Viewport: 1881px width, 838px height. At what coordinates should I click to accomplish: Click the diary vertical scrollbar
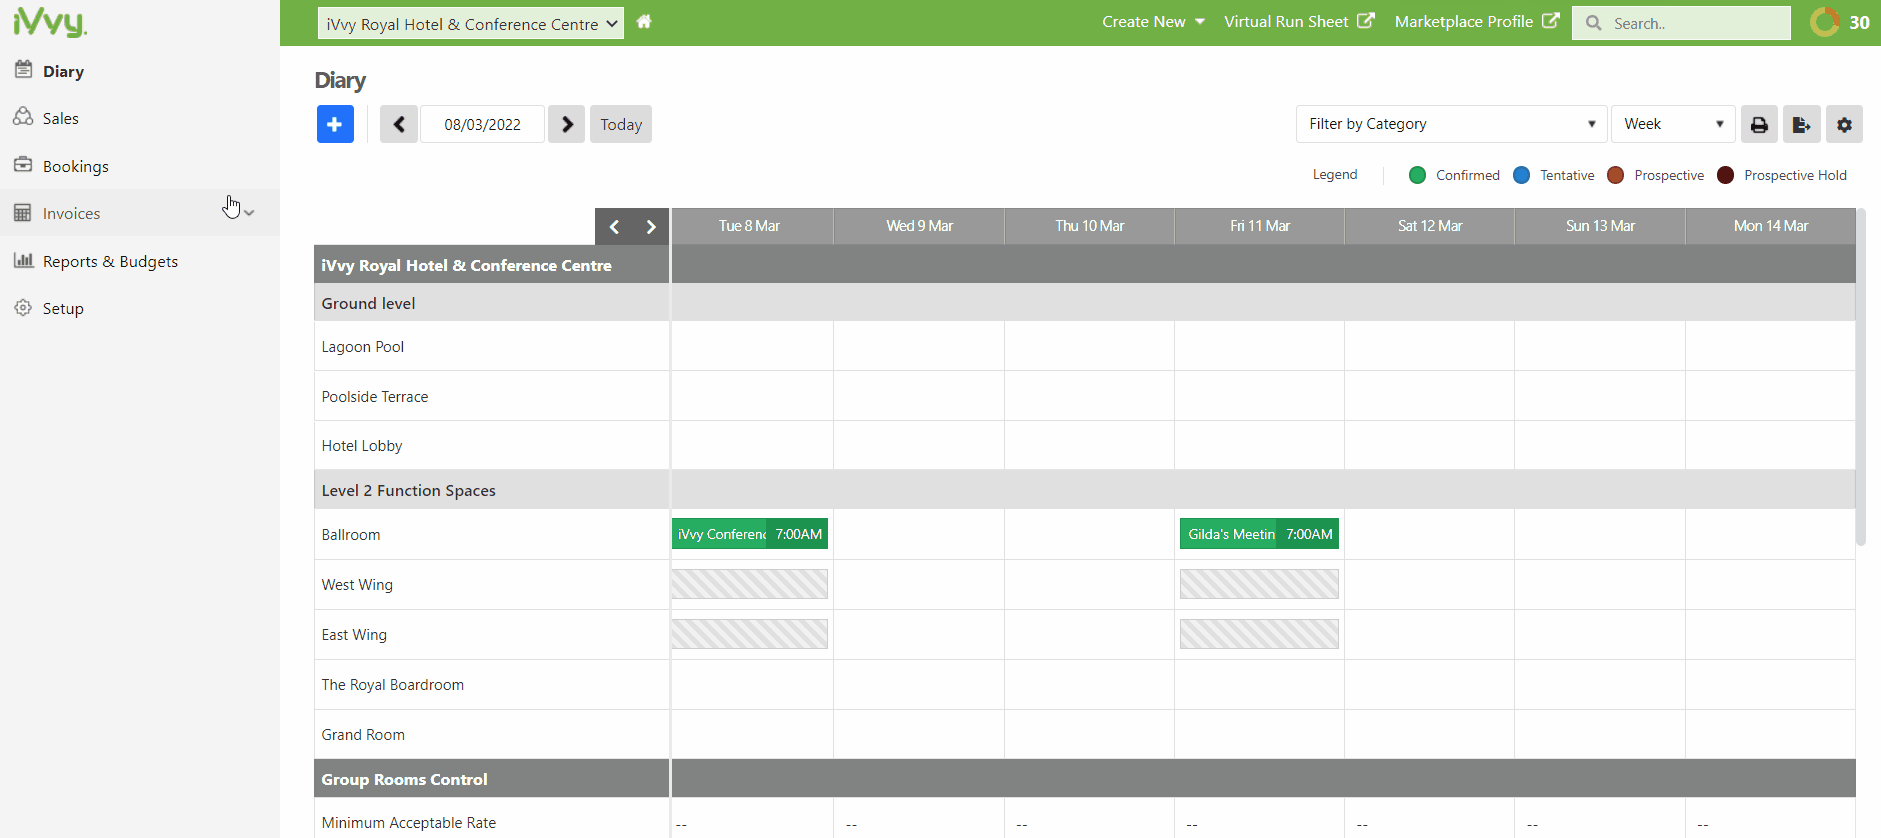click(1861, 377)
